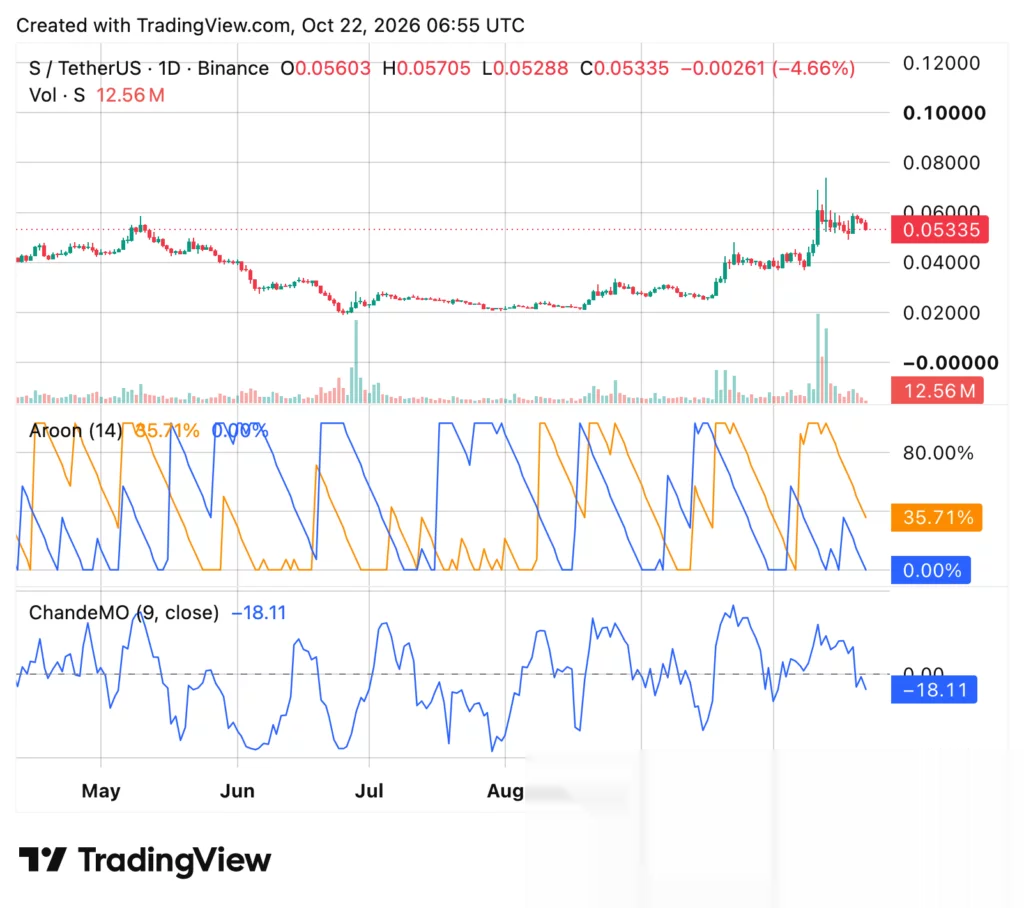The width and height of the screenshot is (1024, 908).
Task: Select the 'Created with TradingView.com' header text
Action: [154, 25]
